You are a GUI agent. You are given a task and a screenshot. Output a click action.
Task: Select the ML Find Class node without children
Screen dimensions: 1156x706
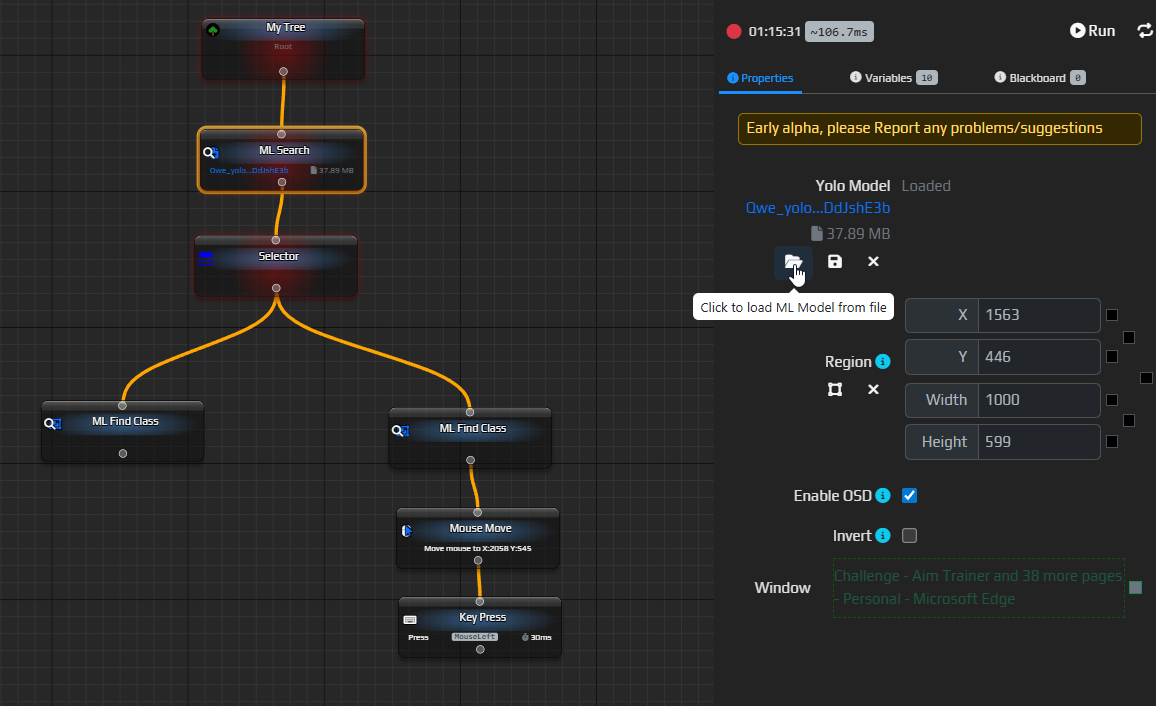(122, 432)
